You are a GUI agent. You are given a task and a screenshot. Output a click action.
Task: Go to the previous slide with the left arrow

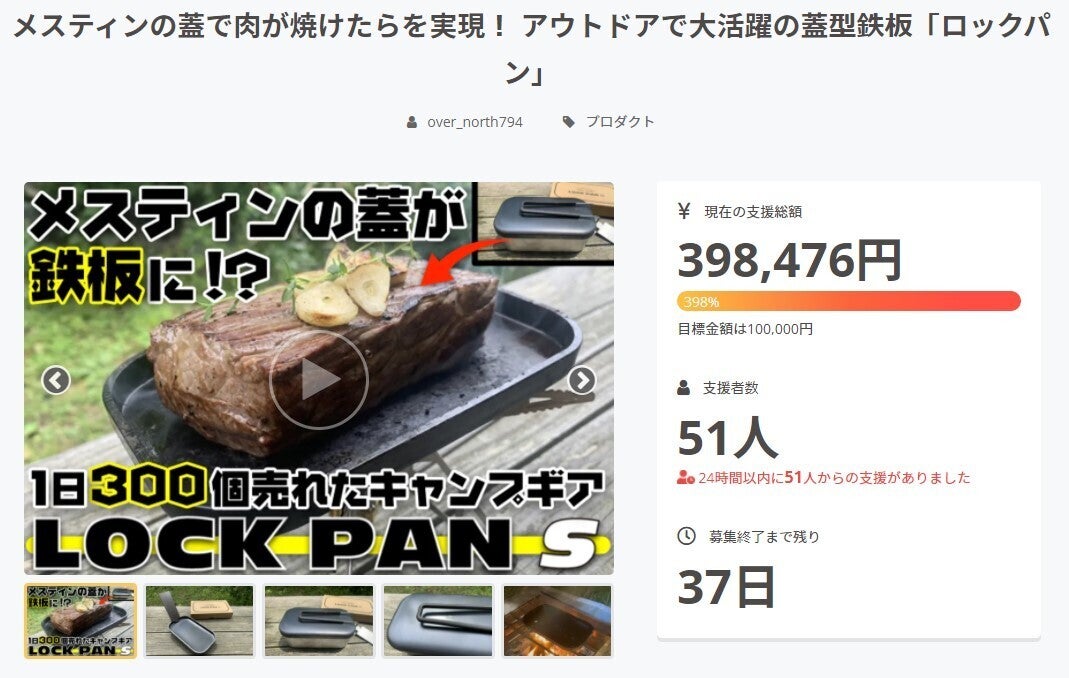[56, 380]
